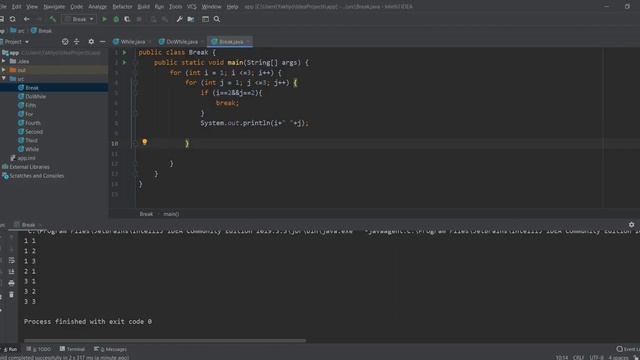This screenshot has height=360, width=640.
Task: Open Settings via wrench icon
Action: pos(179,19)
